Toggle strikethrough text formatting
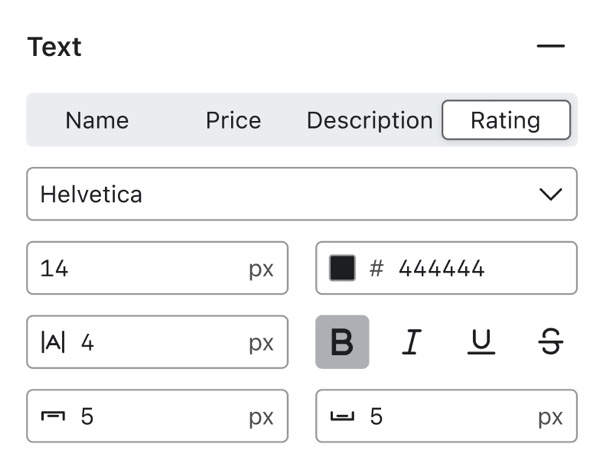Viewport: 600px width, 464px height. [x=550, y=342]
